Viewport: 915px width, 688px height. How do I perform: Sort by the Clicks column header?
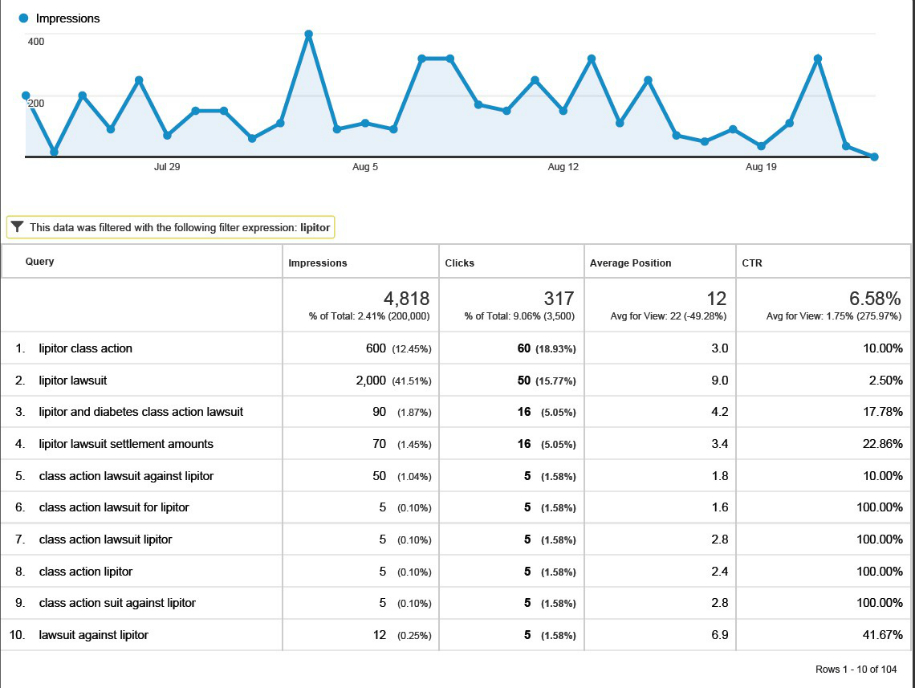pos(459,263)
